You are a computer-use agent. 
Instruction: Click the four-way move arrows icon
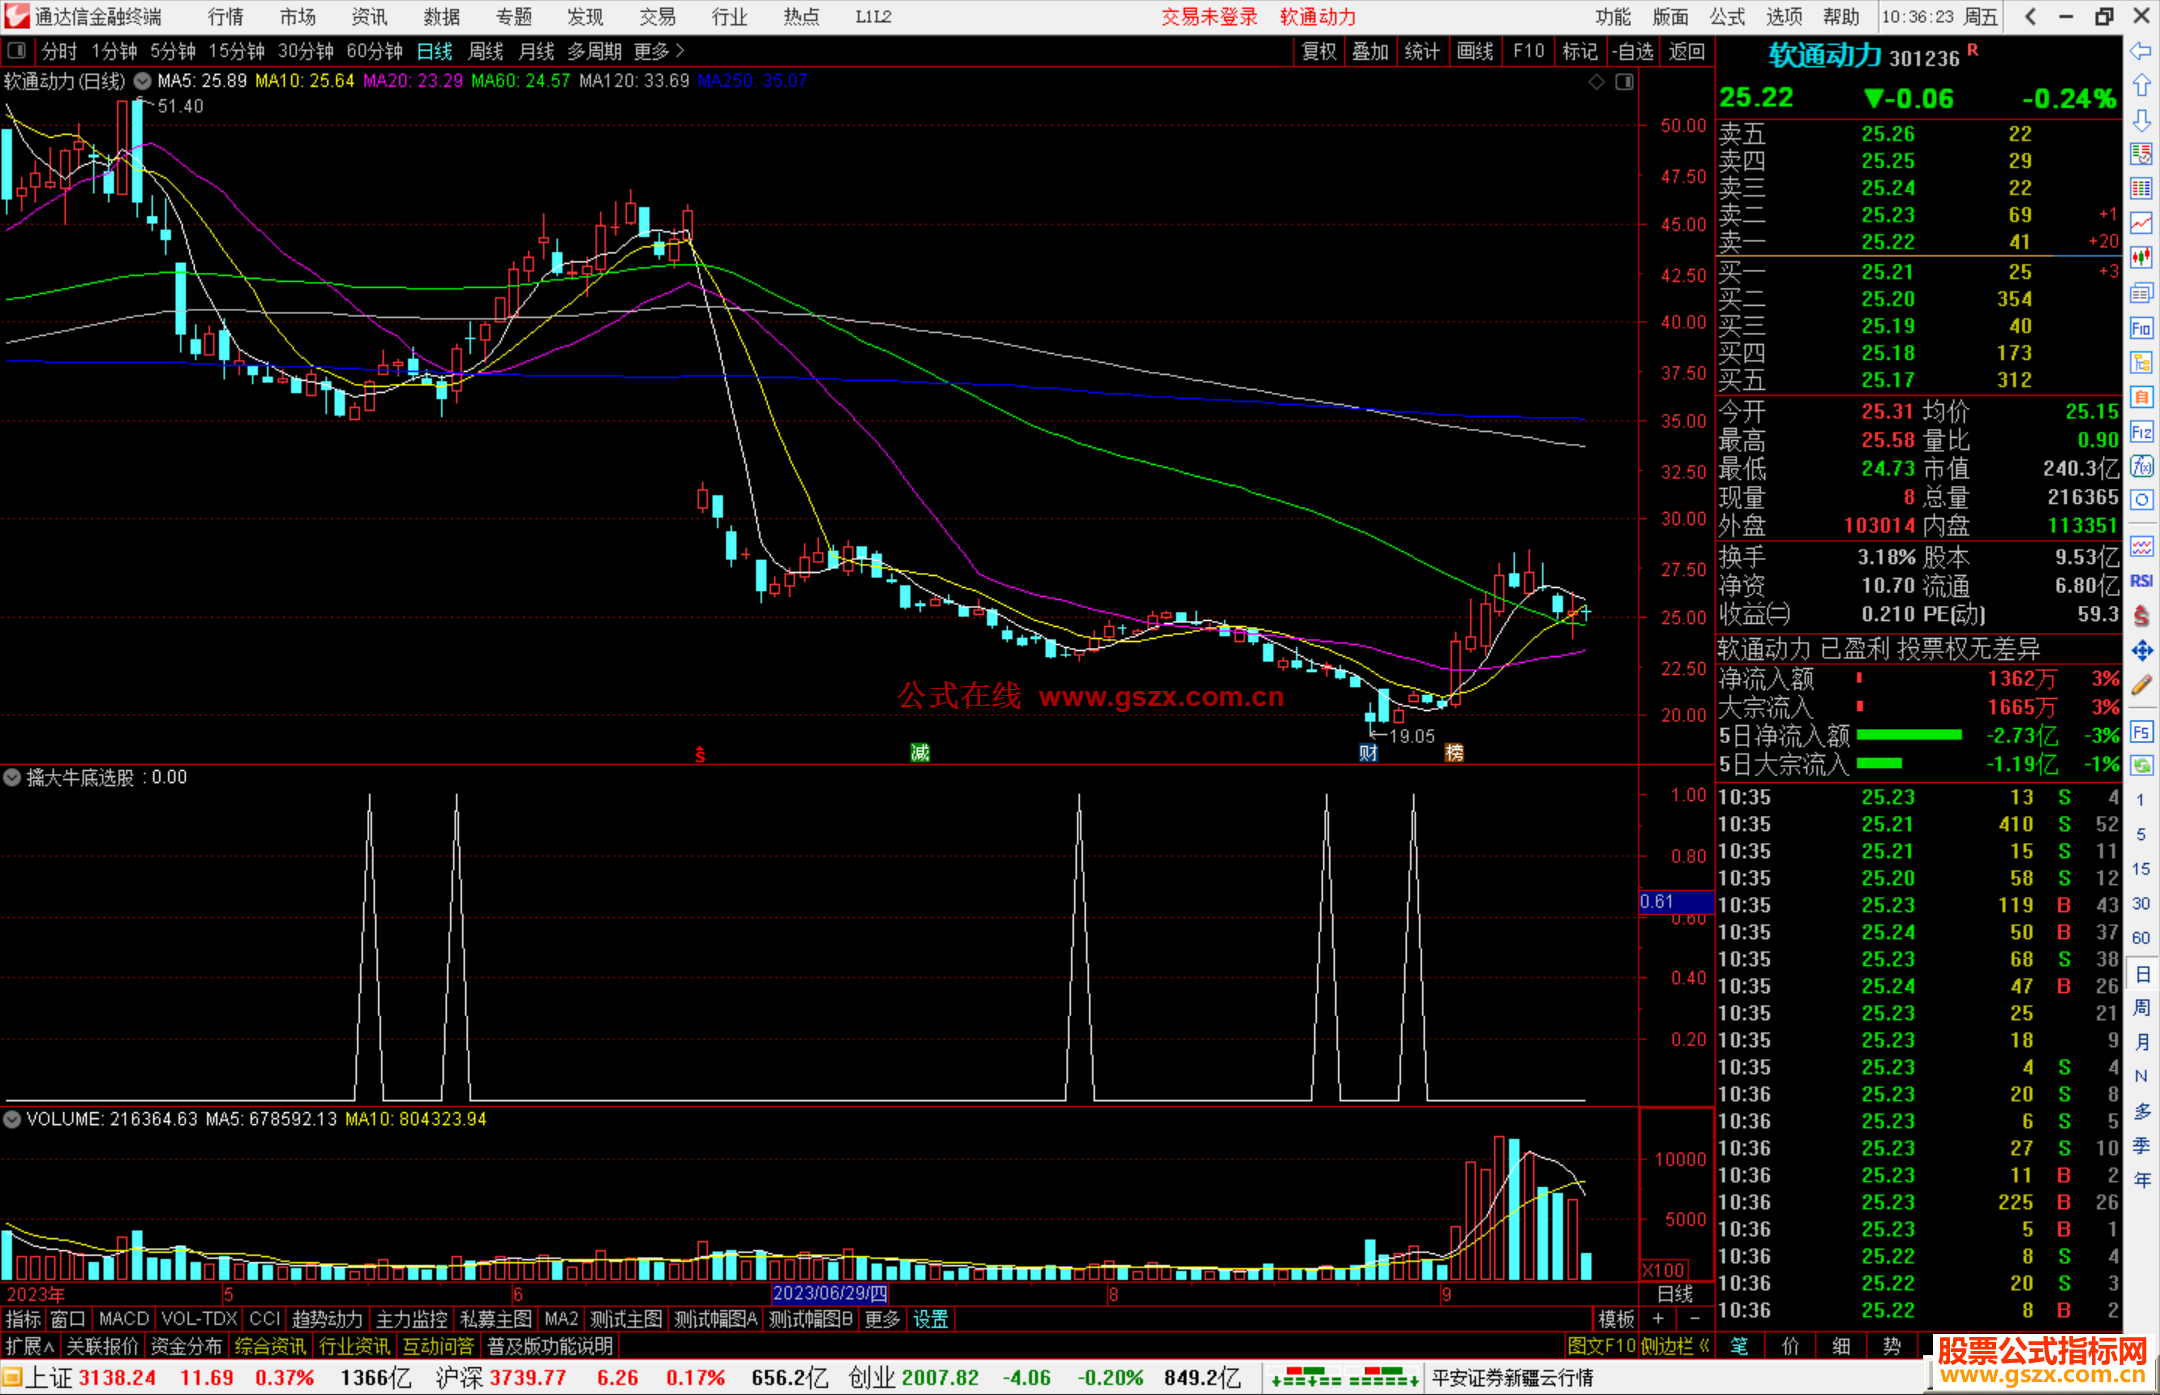[x=2141, y=651]
